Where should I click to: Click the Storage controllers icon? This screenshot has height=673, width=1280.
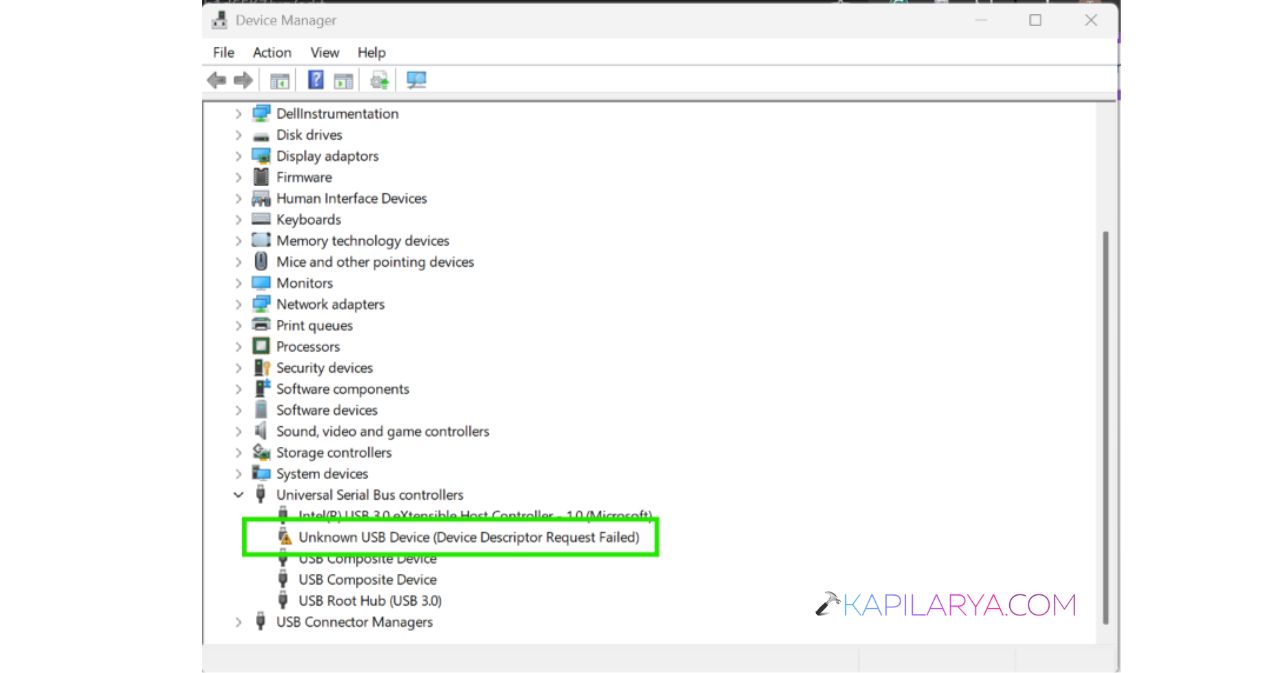click(x=261, y=452)
